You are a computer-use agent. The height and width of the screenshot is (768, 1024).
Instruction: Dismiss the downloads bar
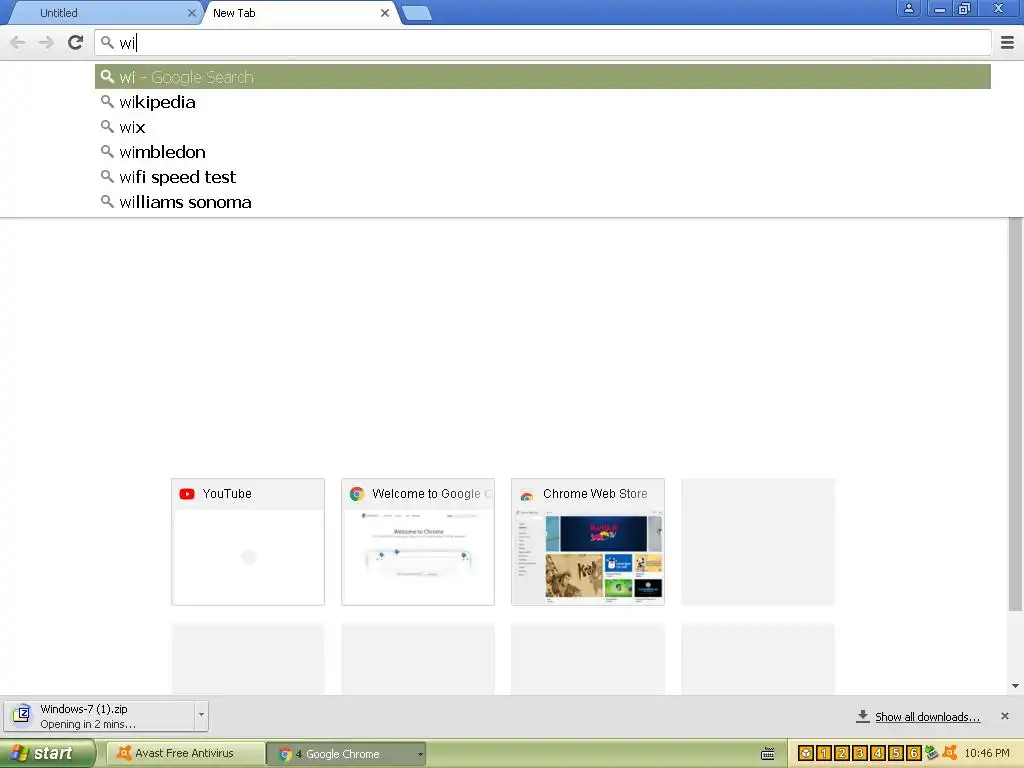(x=1005, y=716)
